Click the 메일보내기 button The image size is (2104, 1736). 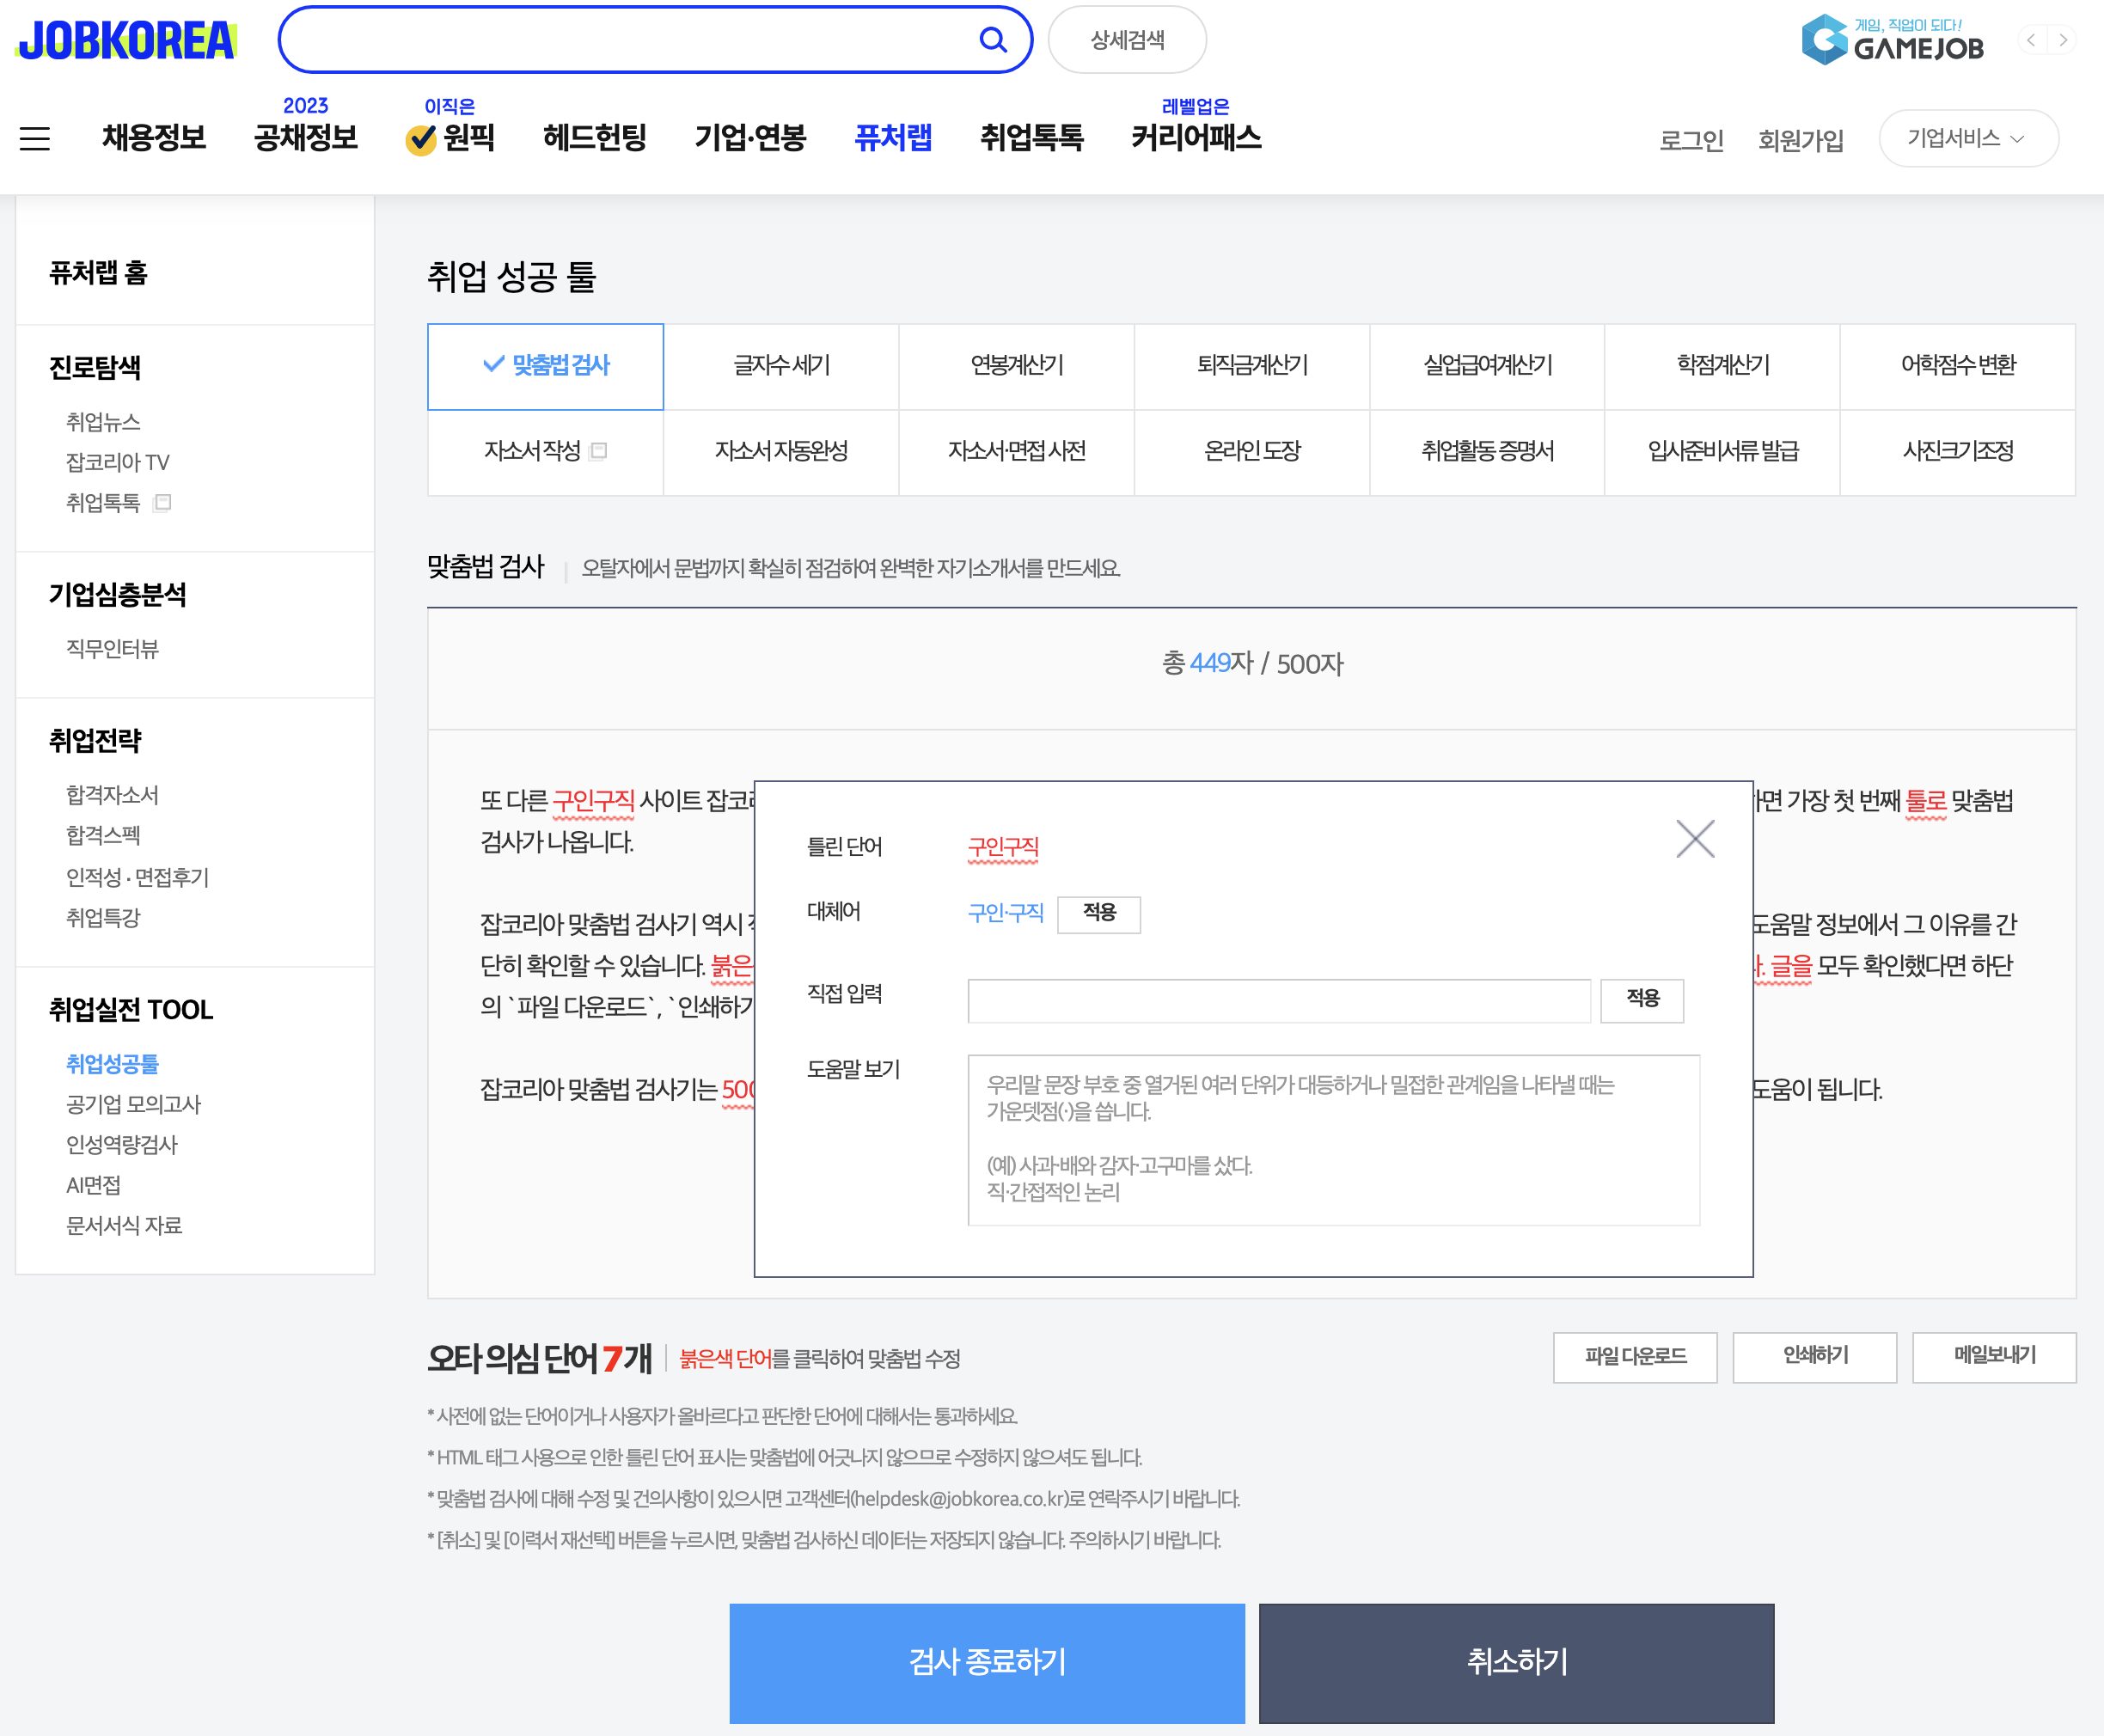click(x=1994, y=1357)
